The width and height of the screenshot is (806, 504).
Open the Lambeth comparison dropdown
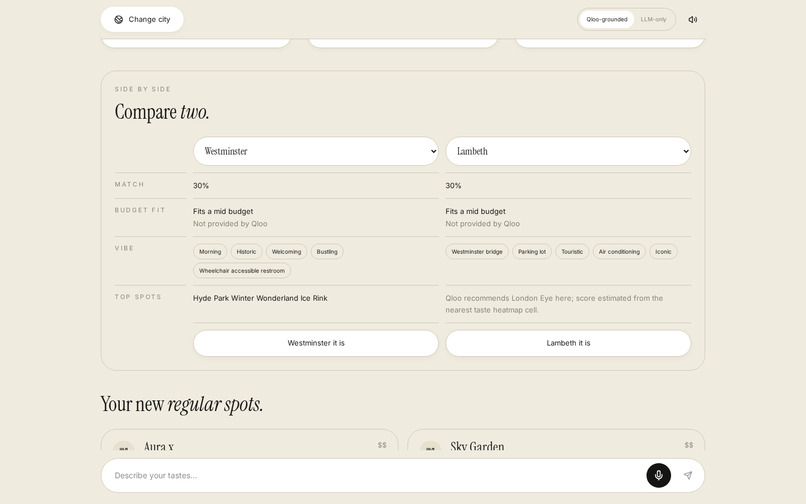click(x=568, y=151)
